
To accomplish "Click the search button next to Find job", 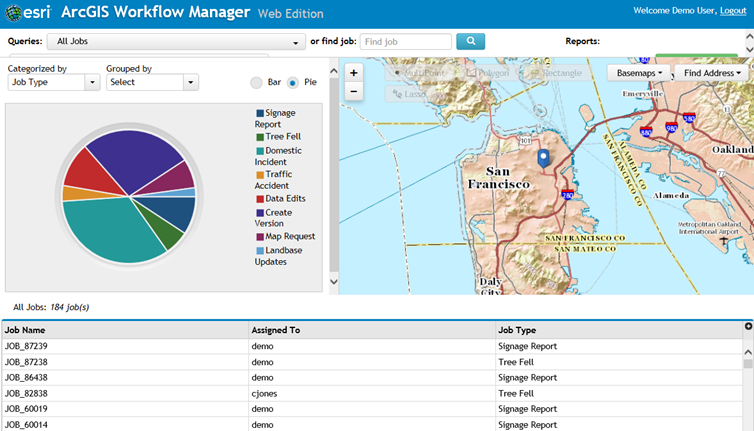I will [x=470, y=42].
